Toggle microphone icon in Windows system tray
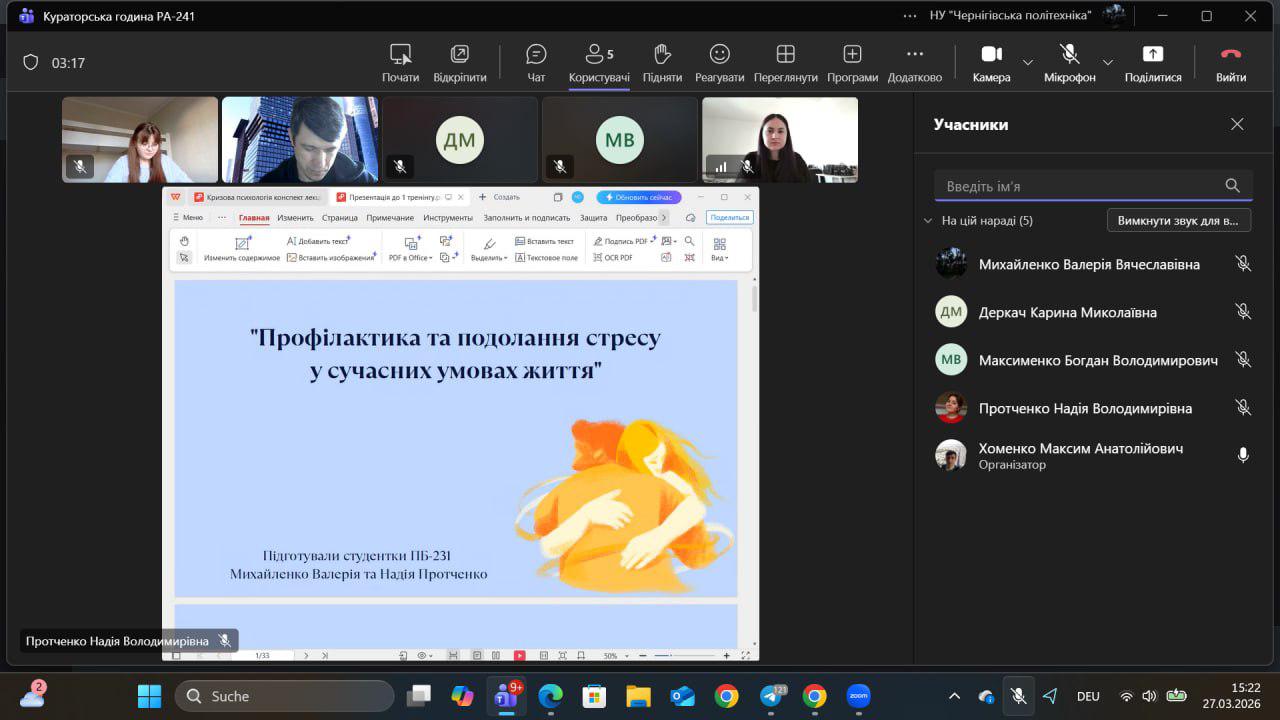This screenshot has height=720, width=1280. coord(1018,696)
